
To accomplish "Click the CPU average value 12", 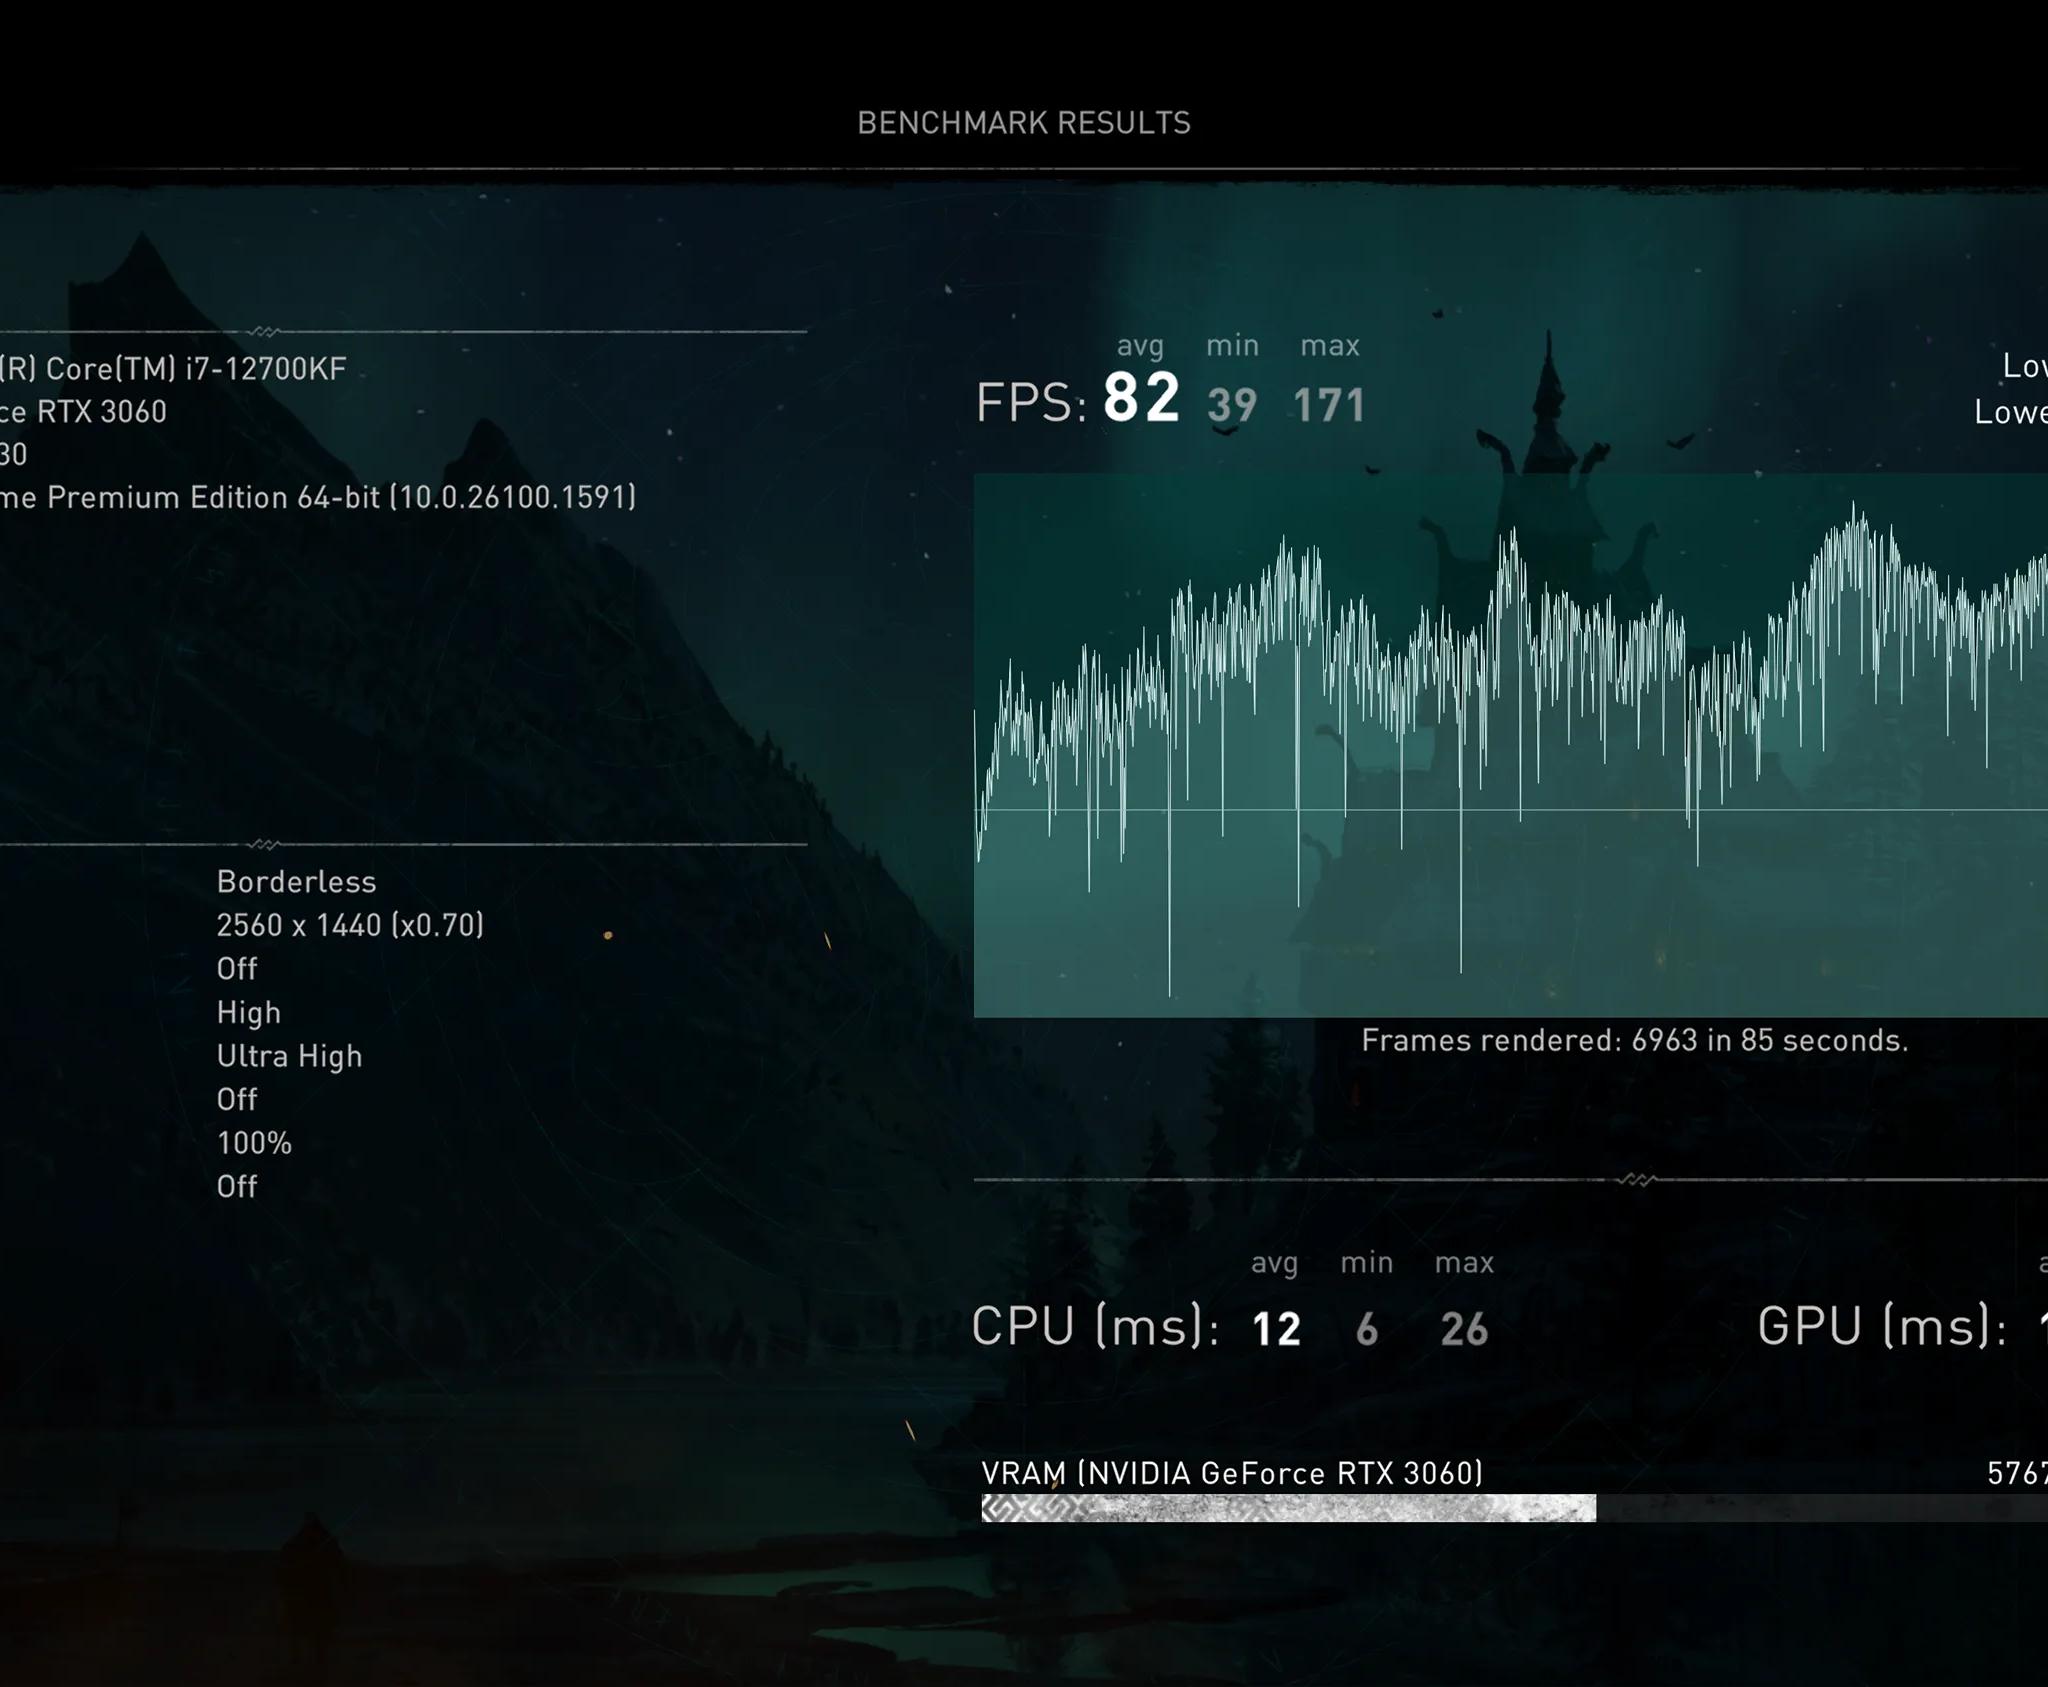I will pyautogui.click(x=1276, y=1329).
